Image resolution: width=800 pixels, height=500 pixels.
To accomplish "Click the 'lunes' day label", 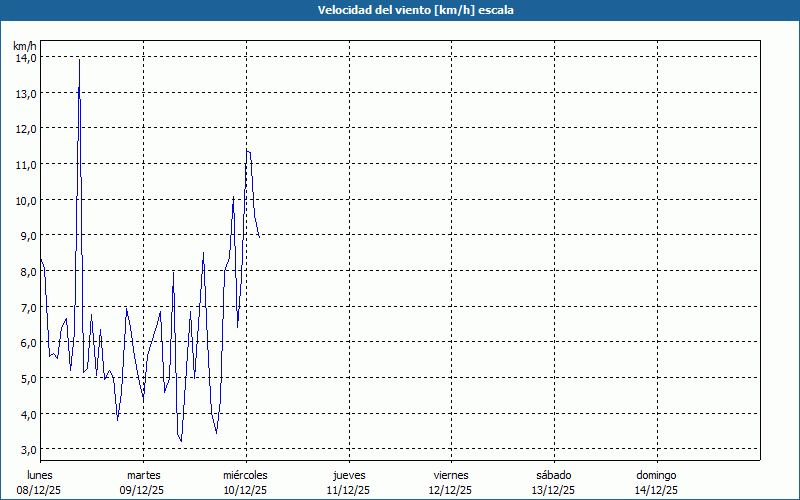I will pyautogui.click(x=40, y=475).
